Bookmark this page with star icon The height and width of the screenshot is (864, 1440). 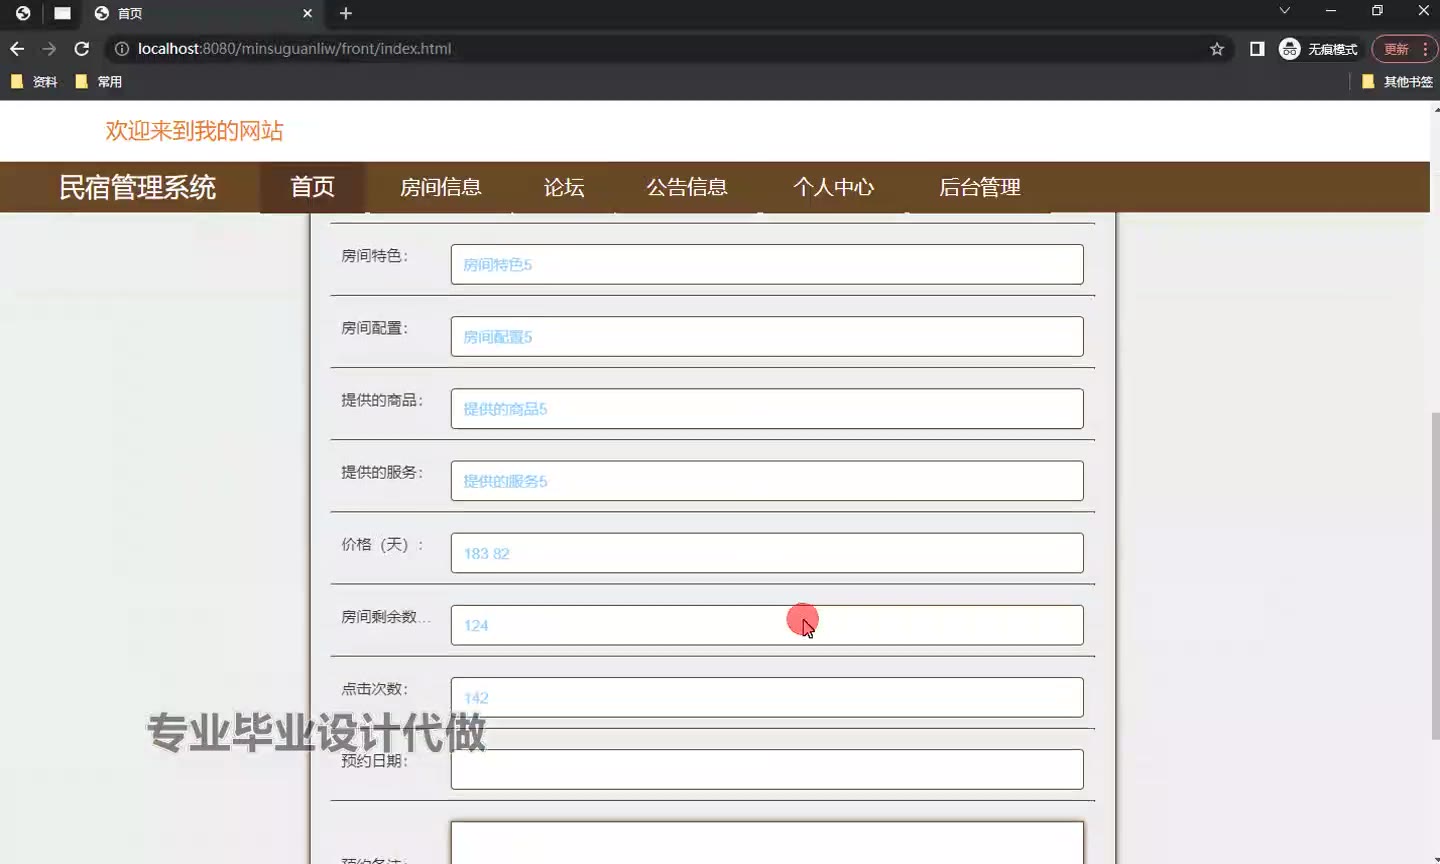pos(1217,49)
